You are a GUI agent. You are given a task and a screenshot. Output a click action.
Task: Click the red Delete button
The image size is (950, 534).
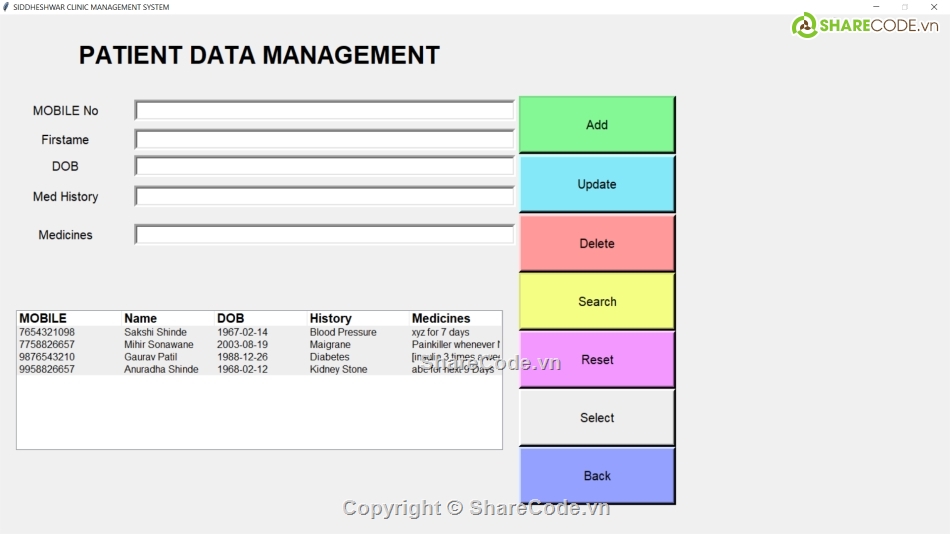click(x=597, y=243)
